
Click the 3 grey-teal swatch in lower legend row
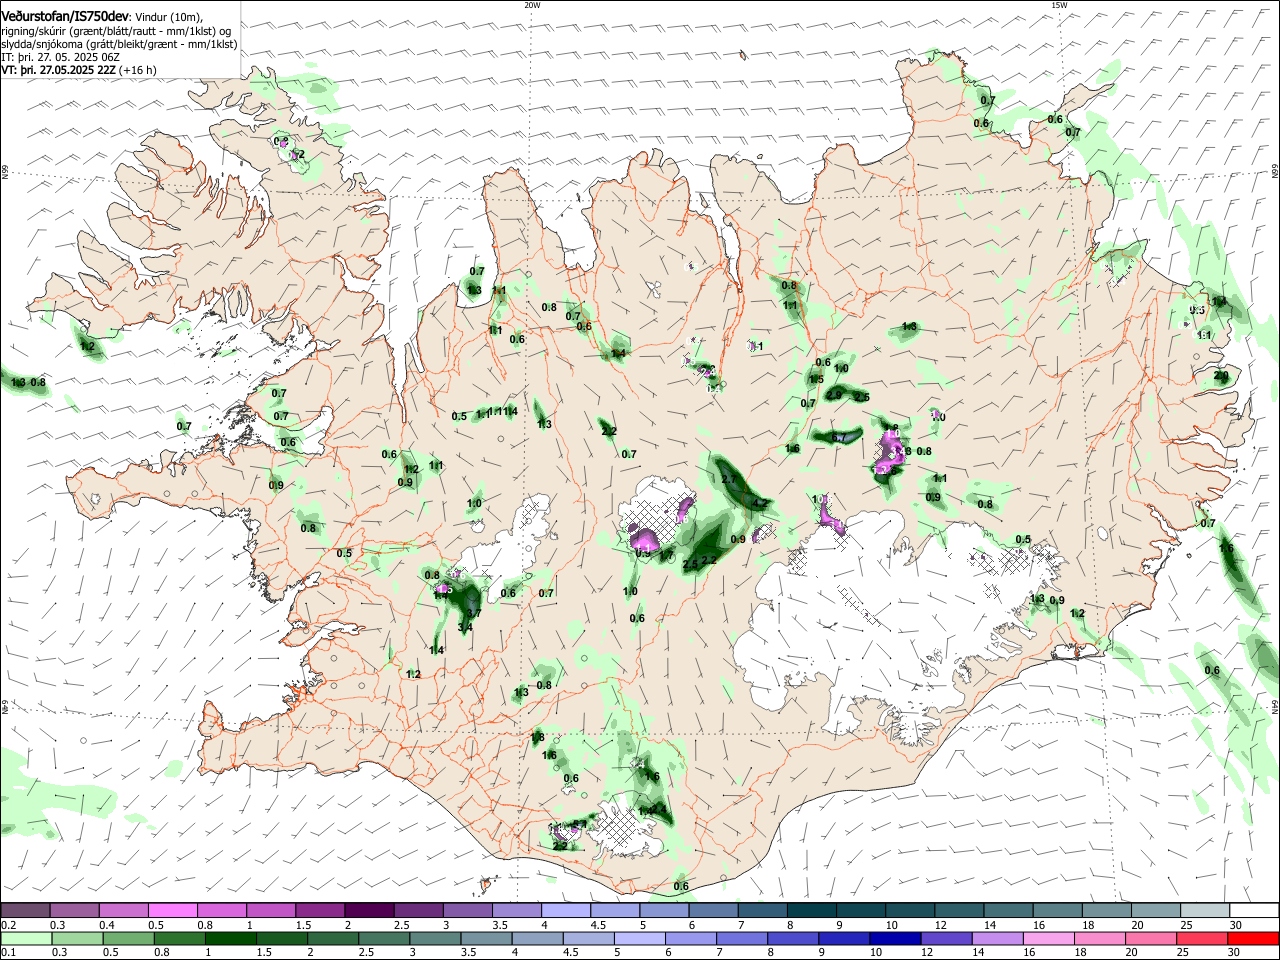click(435, 938)
